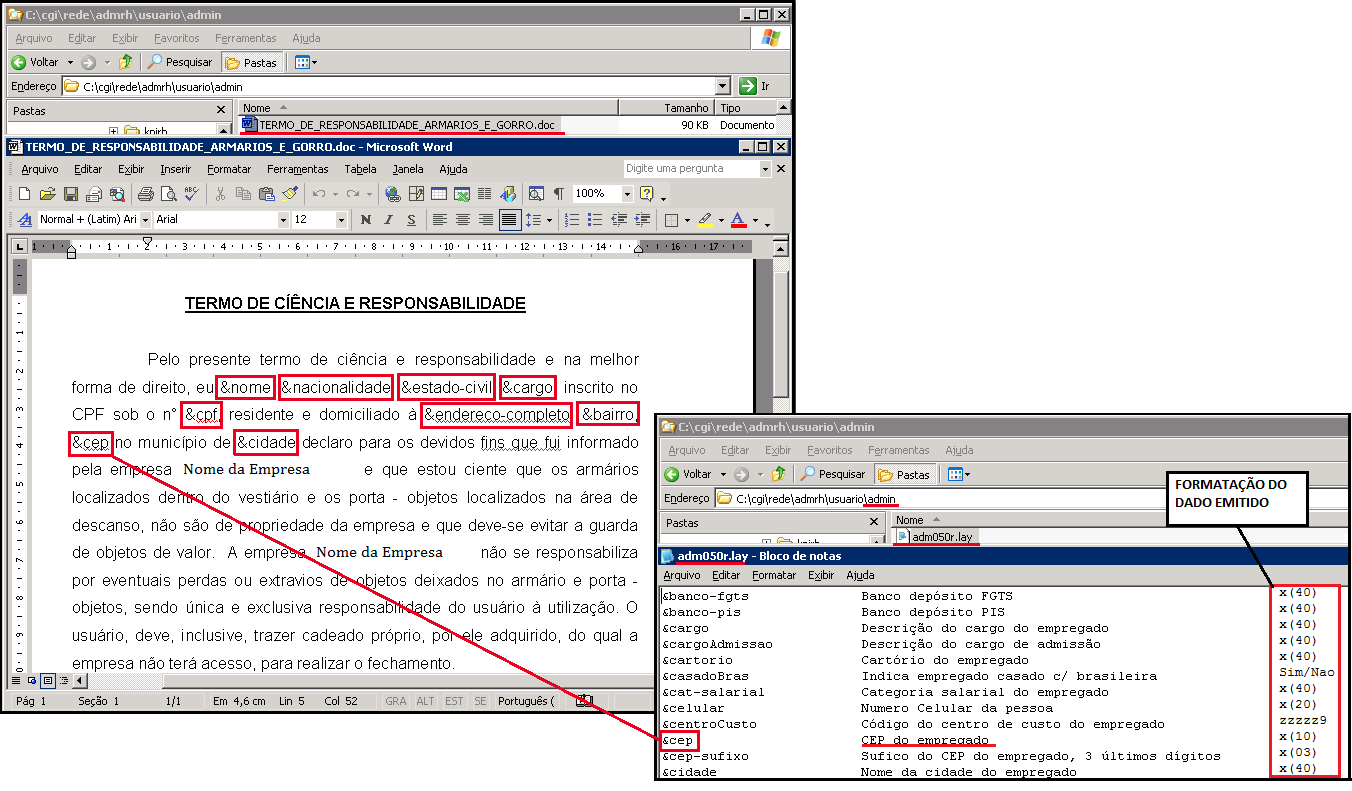Screen dimensions: 1352x791
Task: Select the Format Painter brush icon
Action: [290, 194]
